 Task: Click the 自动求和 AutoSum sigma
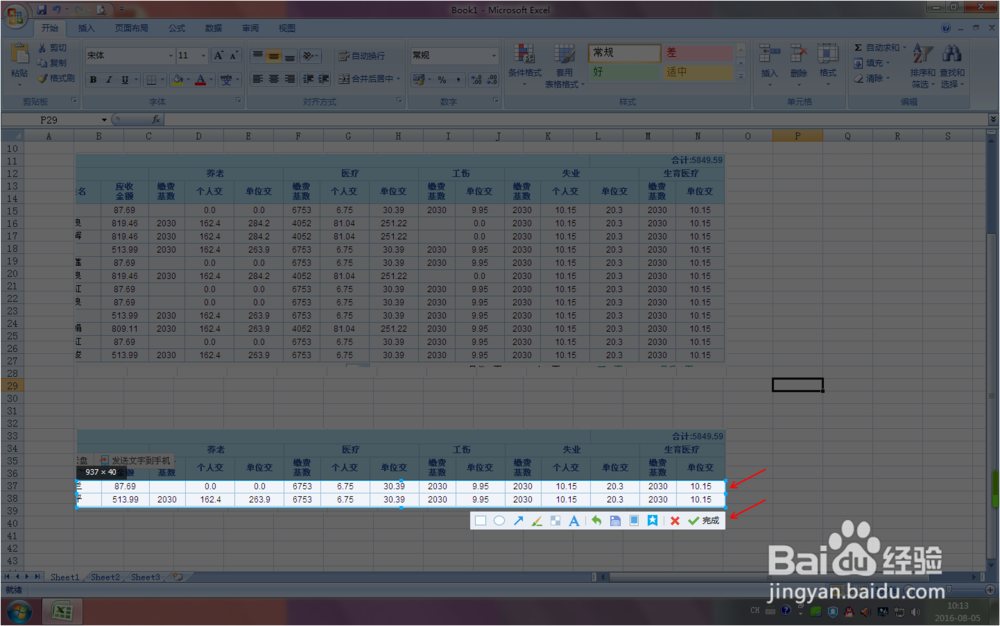click(858, 48)
